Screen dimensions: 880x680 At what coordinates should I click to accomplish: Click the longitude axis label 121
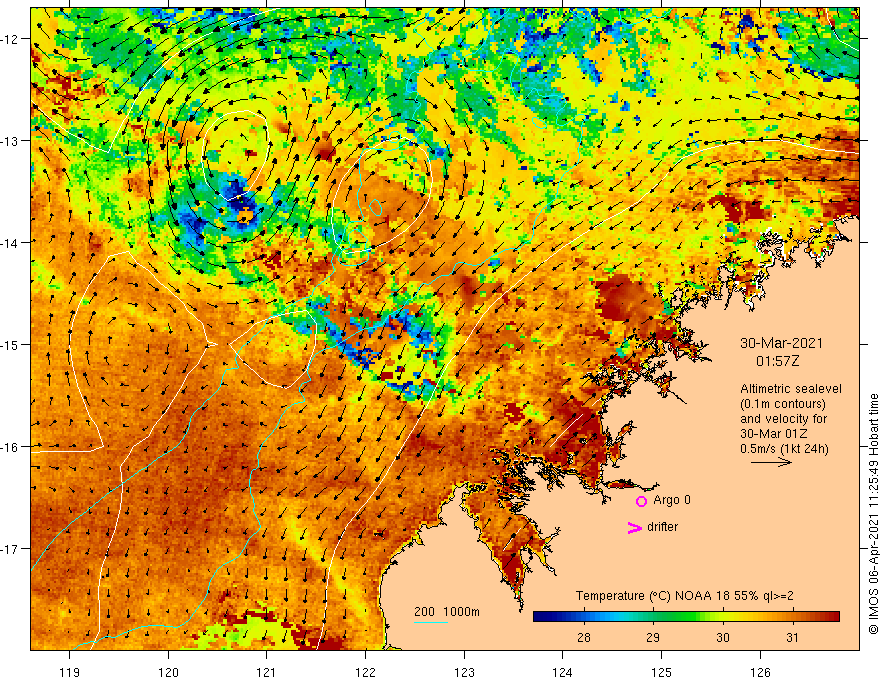(x=267, y=672)
